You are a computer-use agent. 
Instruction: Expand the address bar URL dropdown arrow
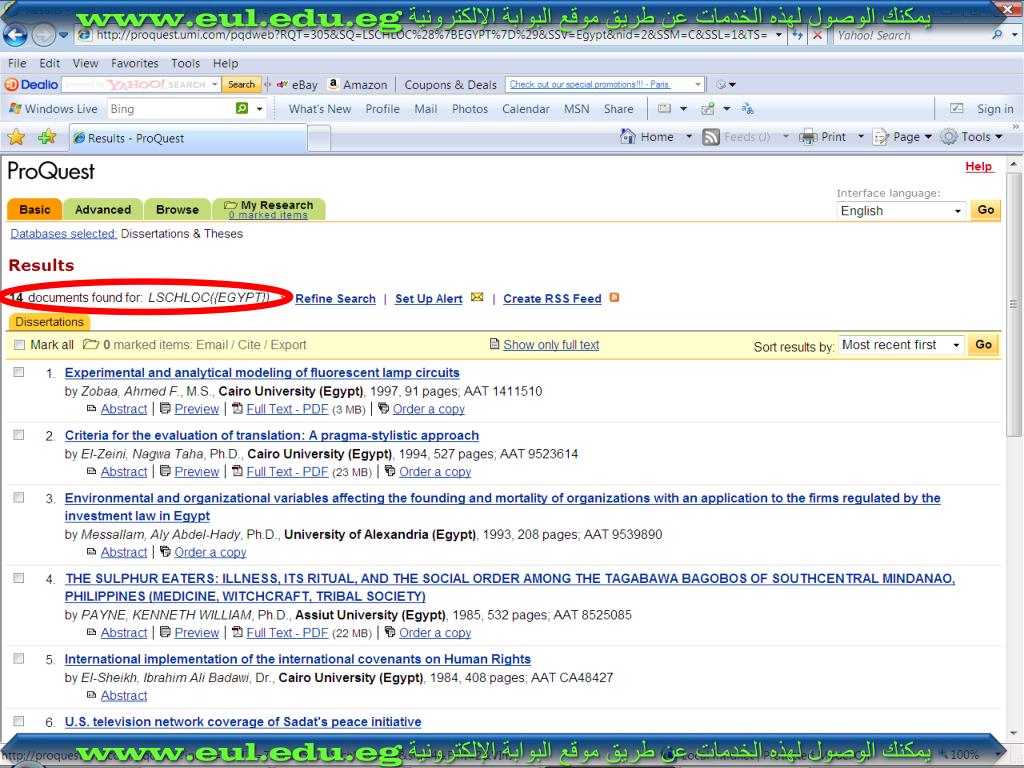pyautogui.click(x=778, y=35)
